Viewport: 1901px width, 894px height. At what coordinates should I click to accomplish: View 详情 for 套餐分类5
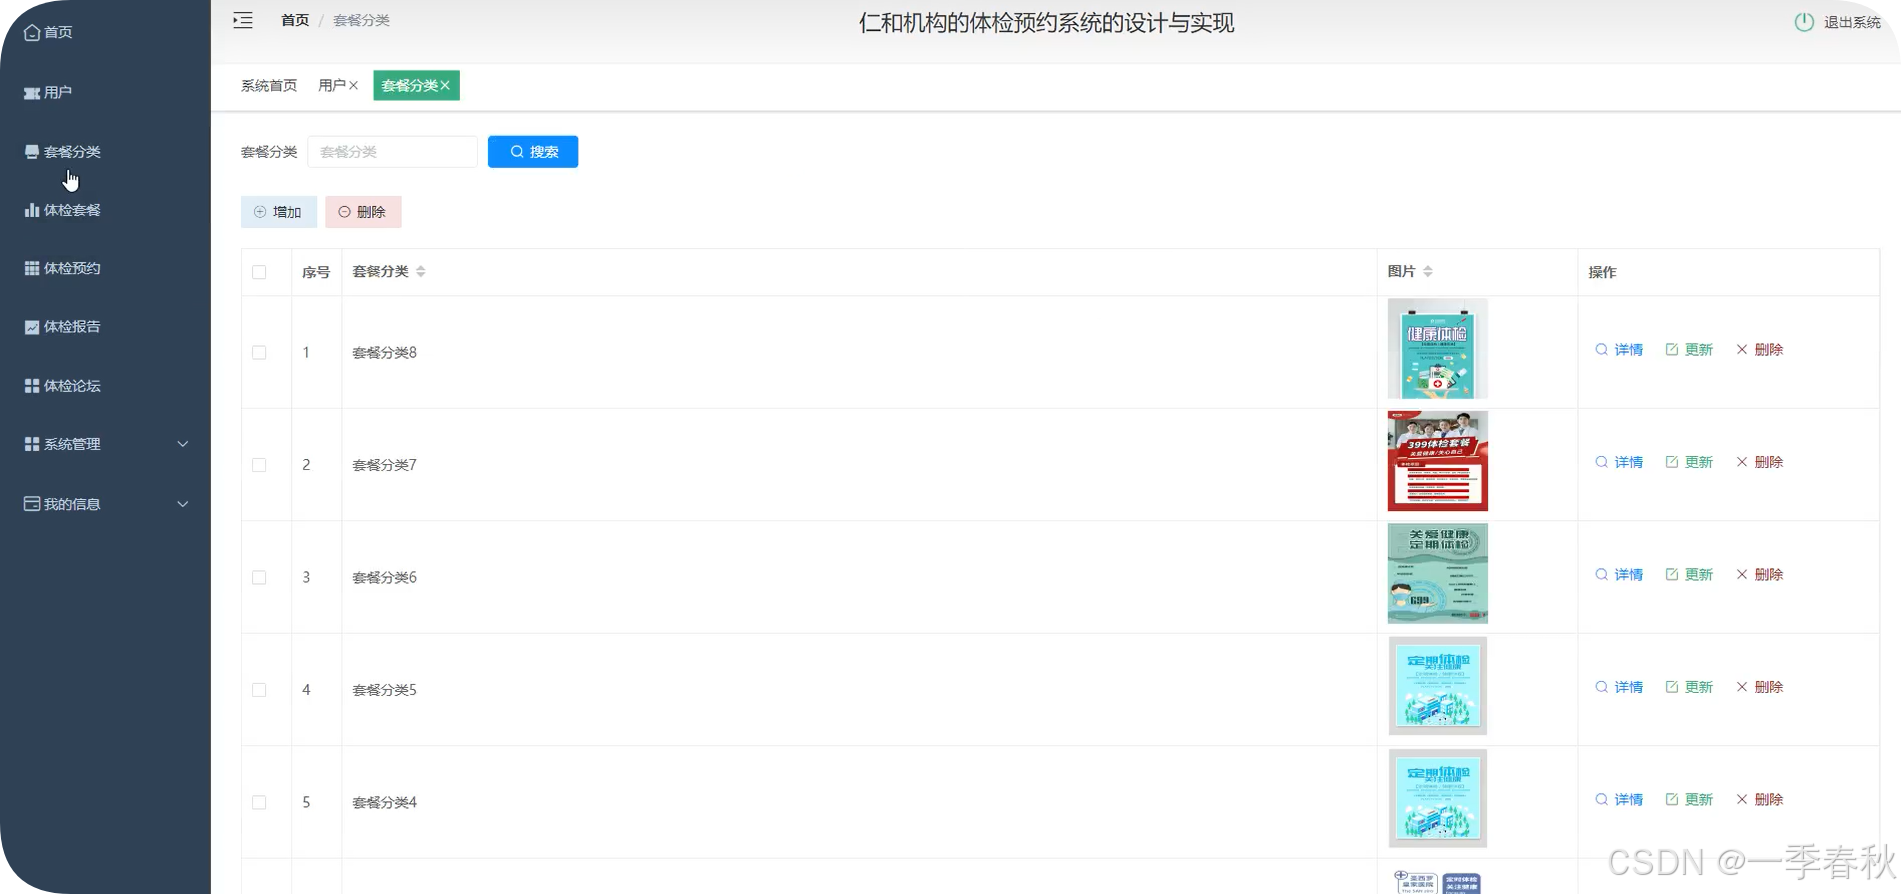[1619, 687]
